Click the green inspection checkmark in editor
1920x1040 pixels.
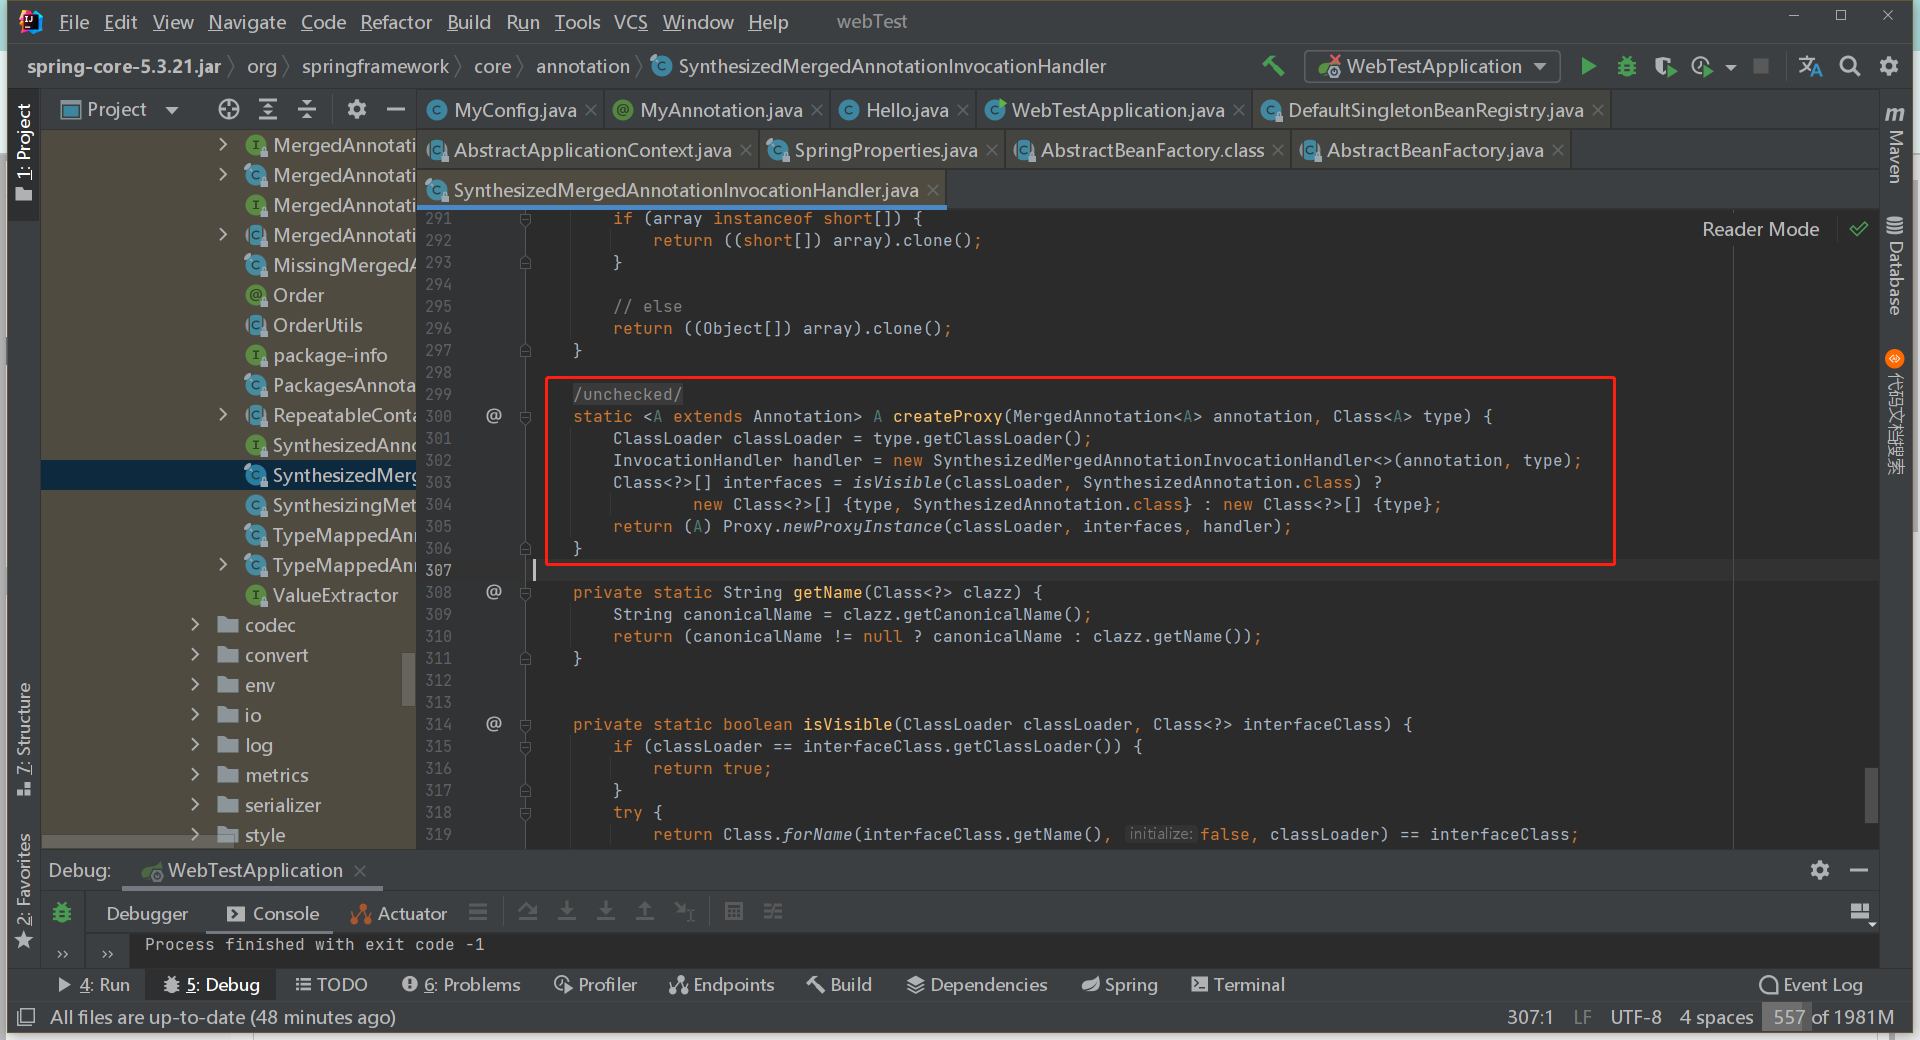point(1859,229)
